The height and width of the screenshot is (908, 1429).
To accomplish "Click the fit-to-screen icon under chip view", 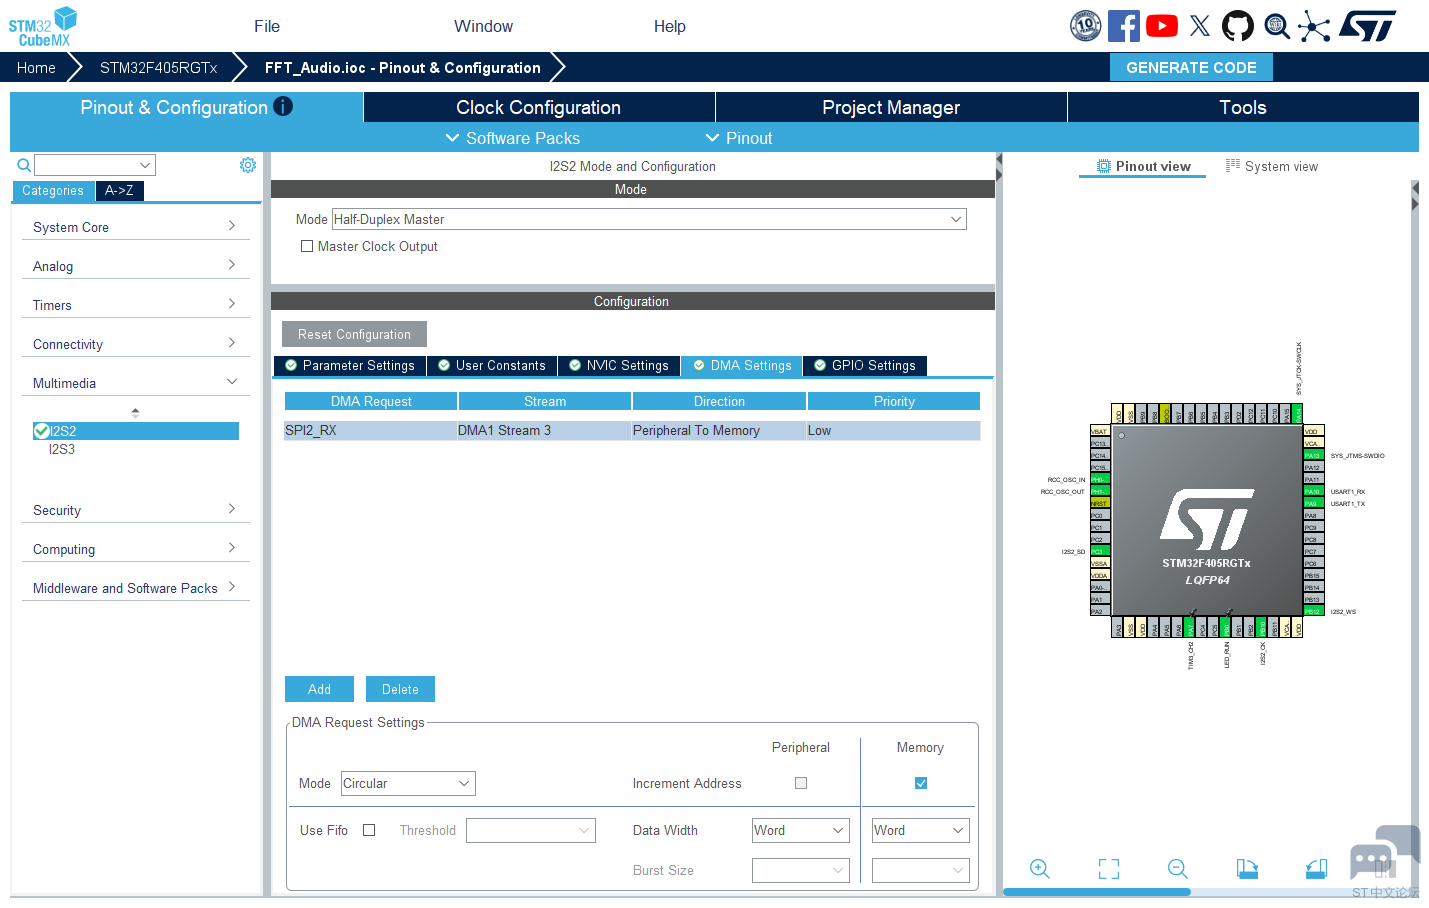I will point(1109,869).
